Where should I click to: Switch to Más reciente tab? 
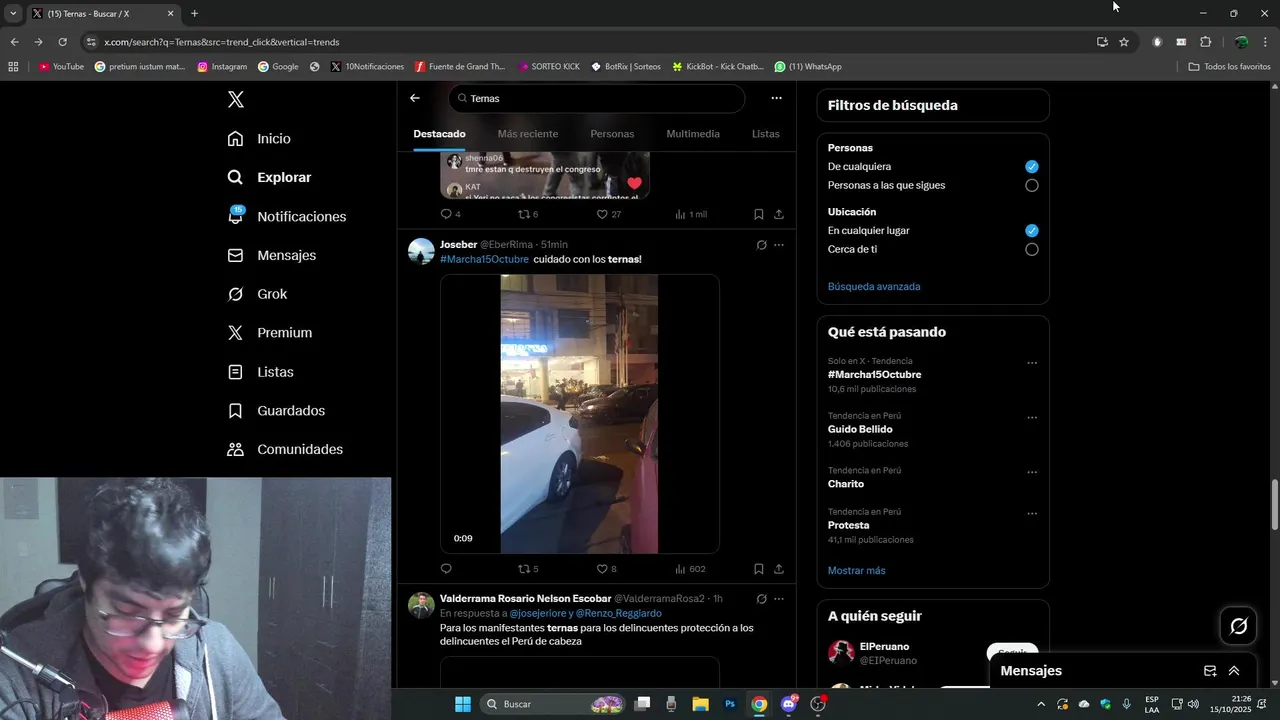click(528, 134)
